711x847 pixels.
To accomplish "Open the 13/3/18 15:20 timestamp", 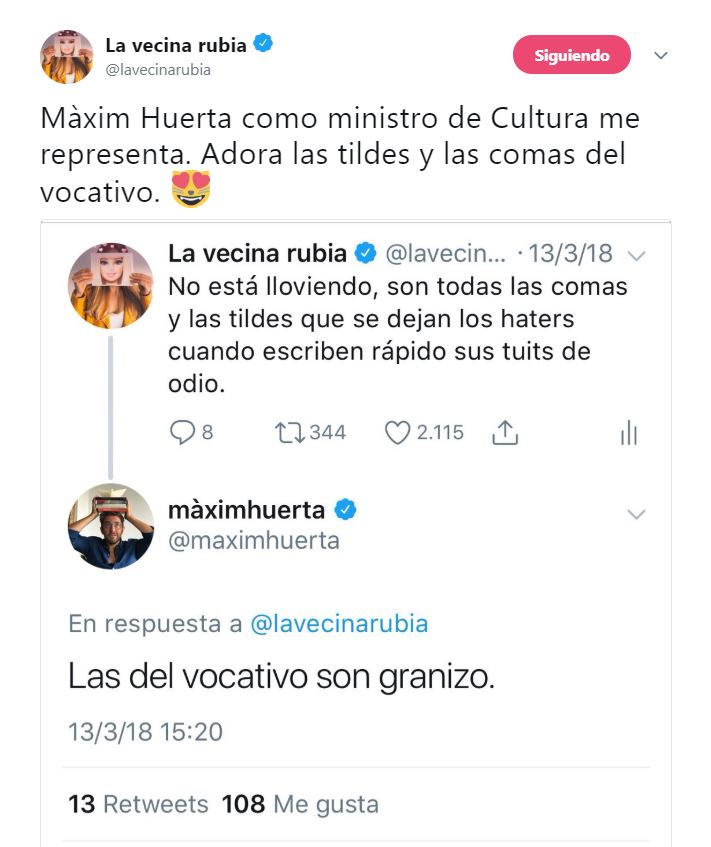I will [145, 731].
